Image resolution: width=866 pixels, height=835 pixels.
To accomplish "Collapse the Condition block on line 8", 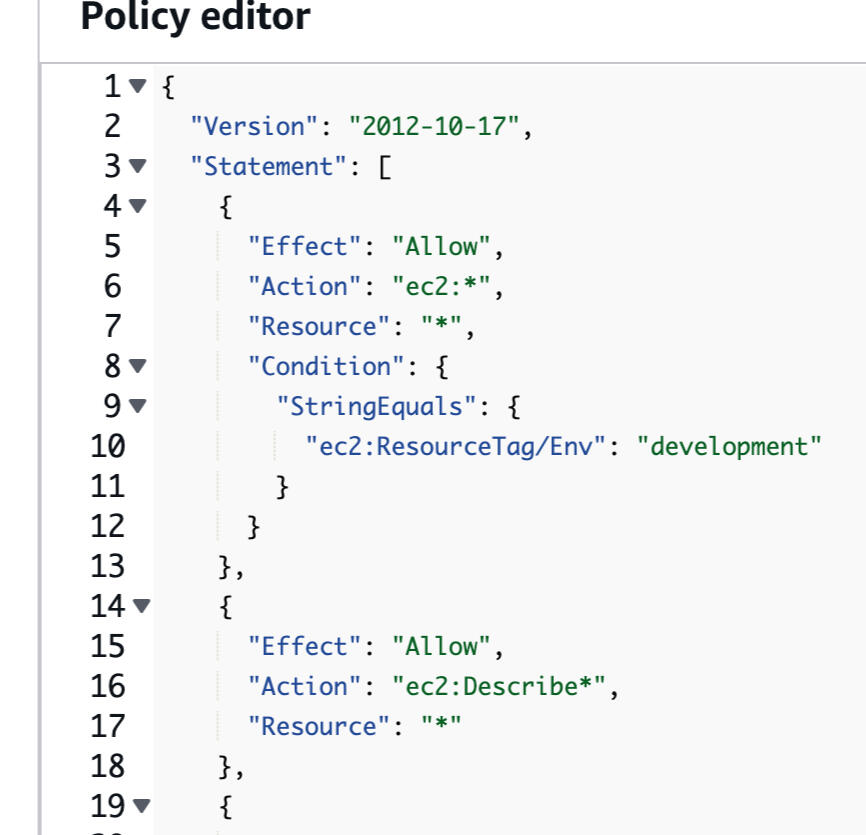I will pyautogui.click(x=138, y=367).
